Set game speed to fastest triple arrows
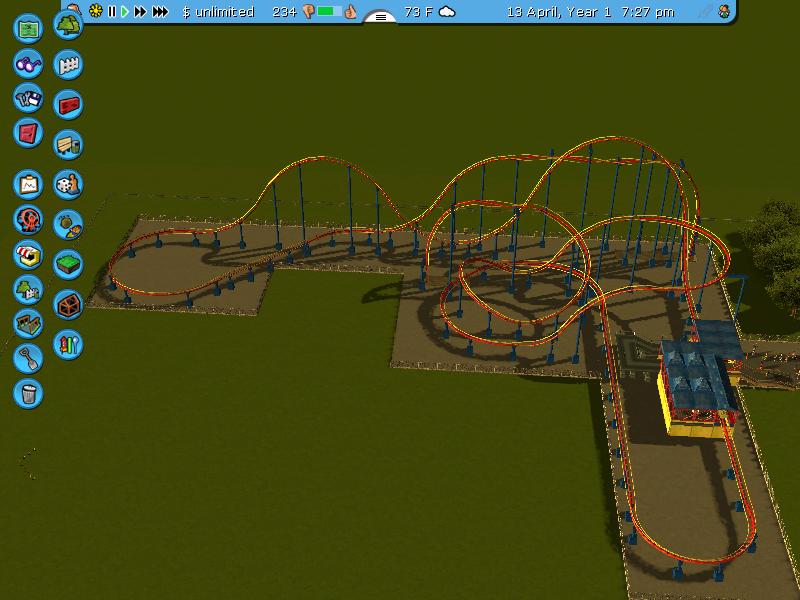800x600 pixels. coord(160,12)
